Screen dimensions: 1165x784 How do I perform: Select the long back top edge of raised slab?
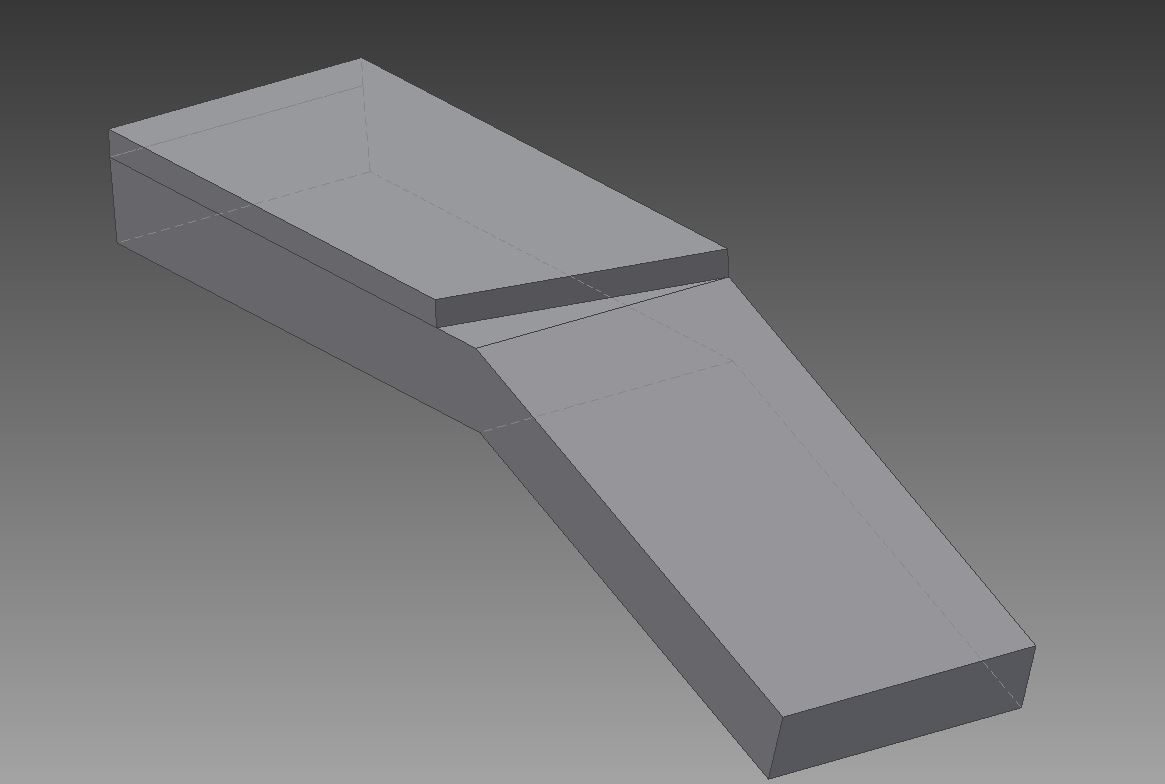[x=545, y=155]
